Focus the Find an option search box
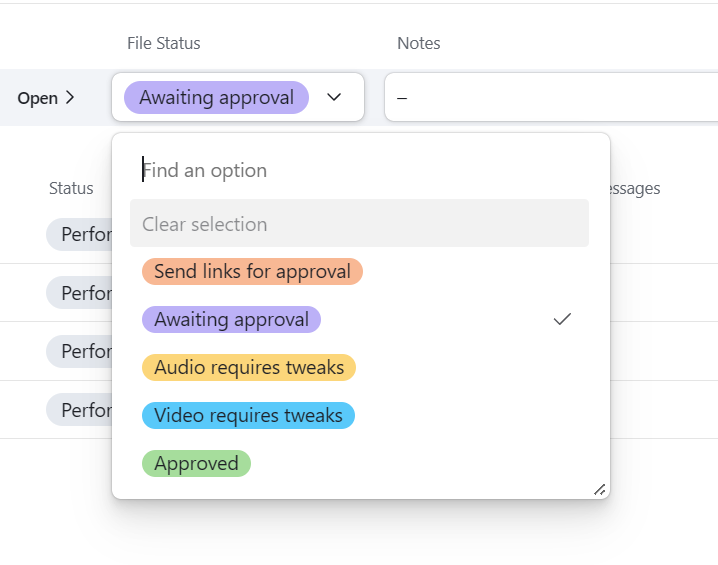The width and height of the screenshot is (718, 565). pos(360,170)
